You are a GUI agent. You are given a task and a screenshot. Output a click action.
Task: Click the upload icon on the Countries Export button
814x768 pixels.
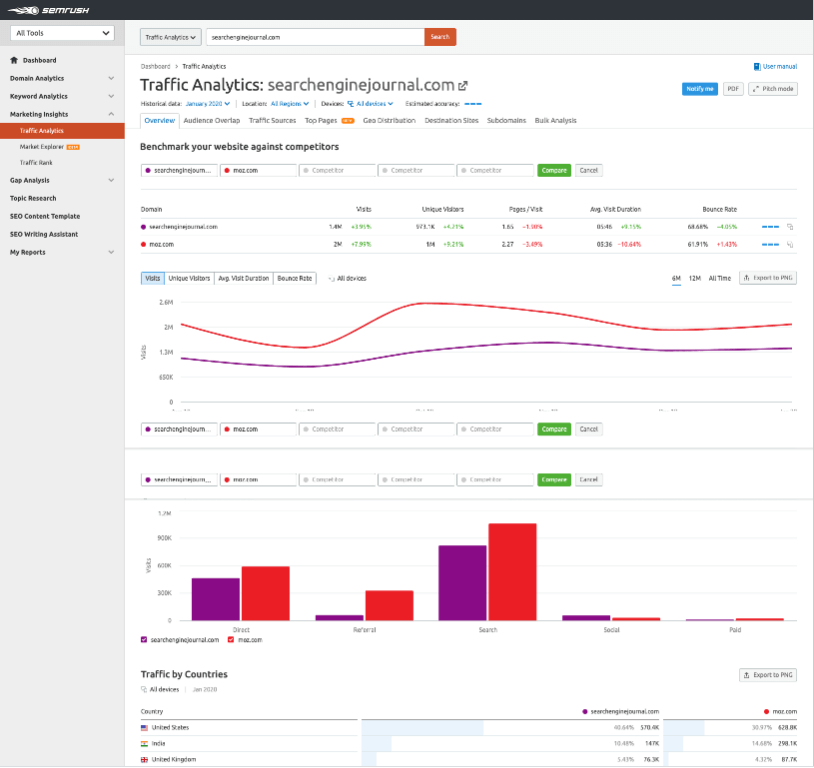747,675
